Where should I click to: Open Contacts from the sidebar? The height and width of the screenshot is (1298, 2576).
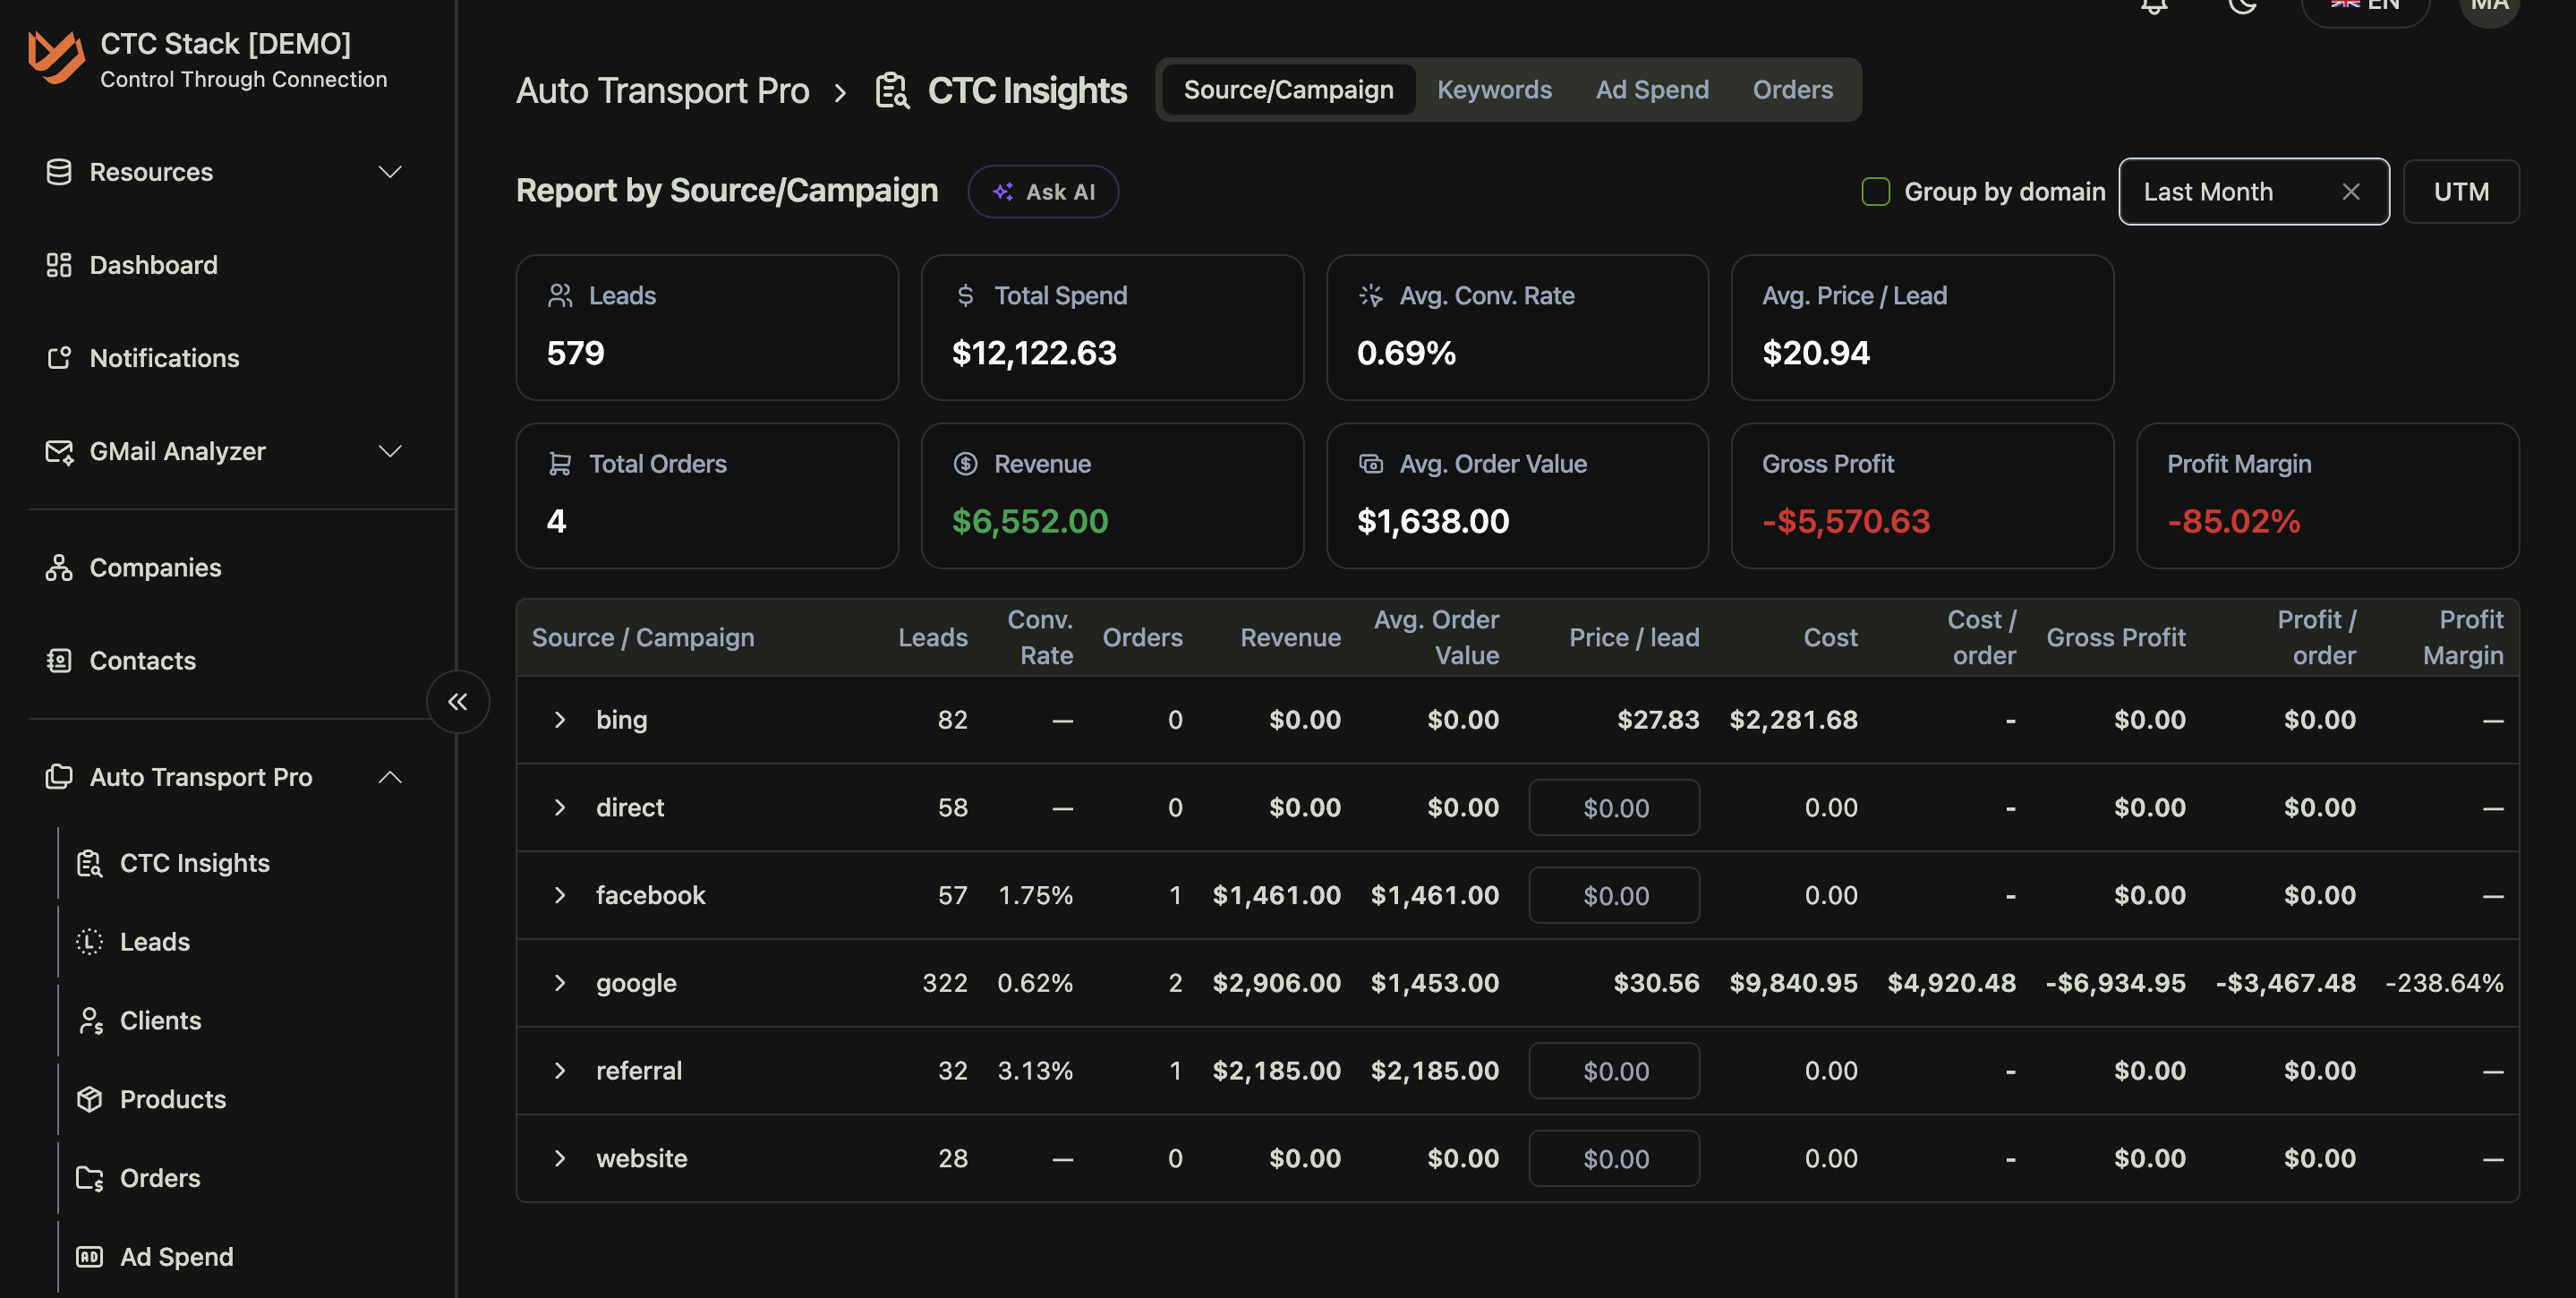pyautogui.click(x=142, y=660)
